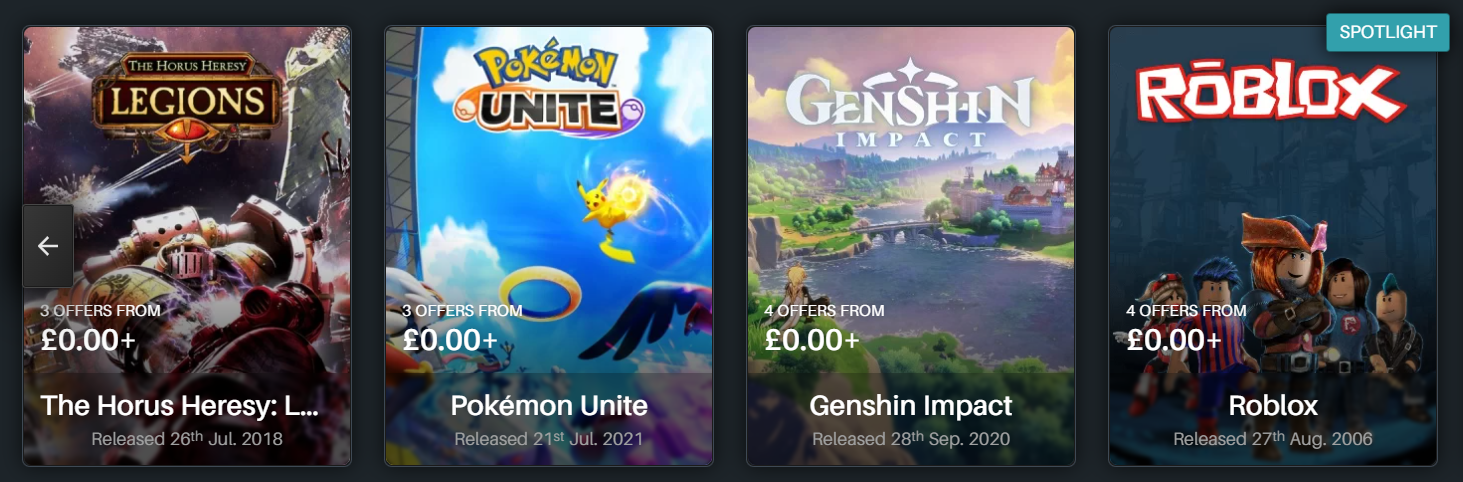View Roblox 4 offers from £0.00+
The height and width of the screenshot is (482, 1463).
coord(1186,328)
